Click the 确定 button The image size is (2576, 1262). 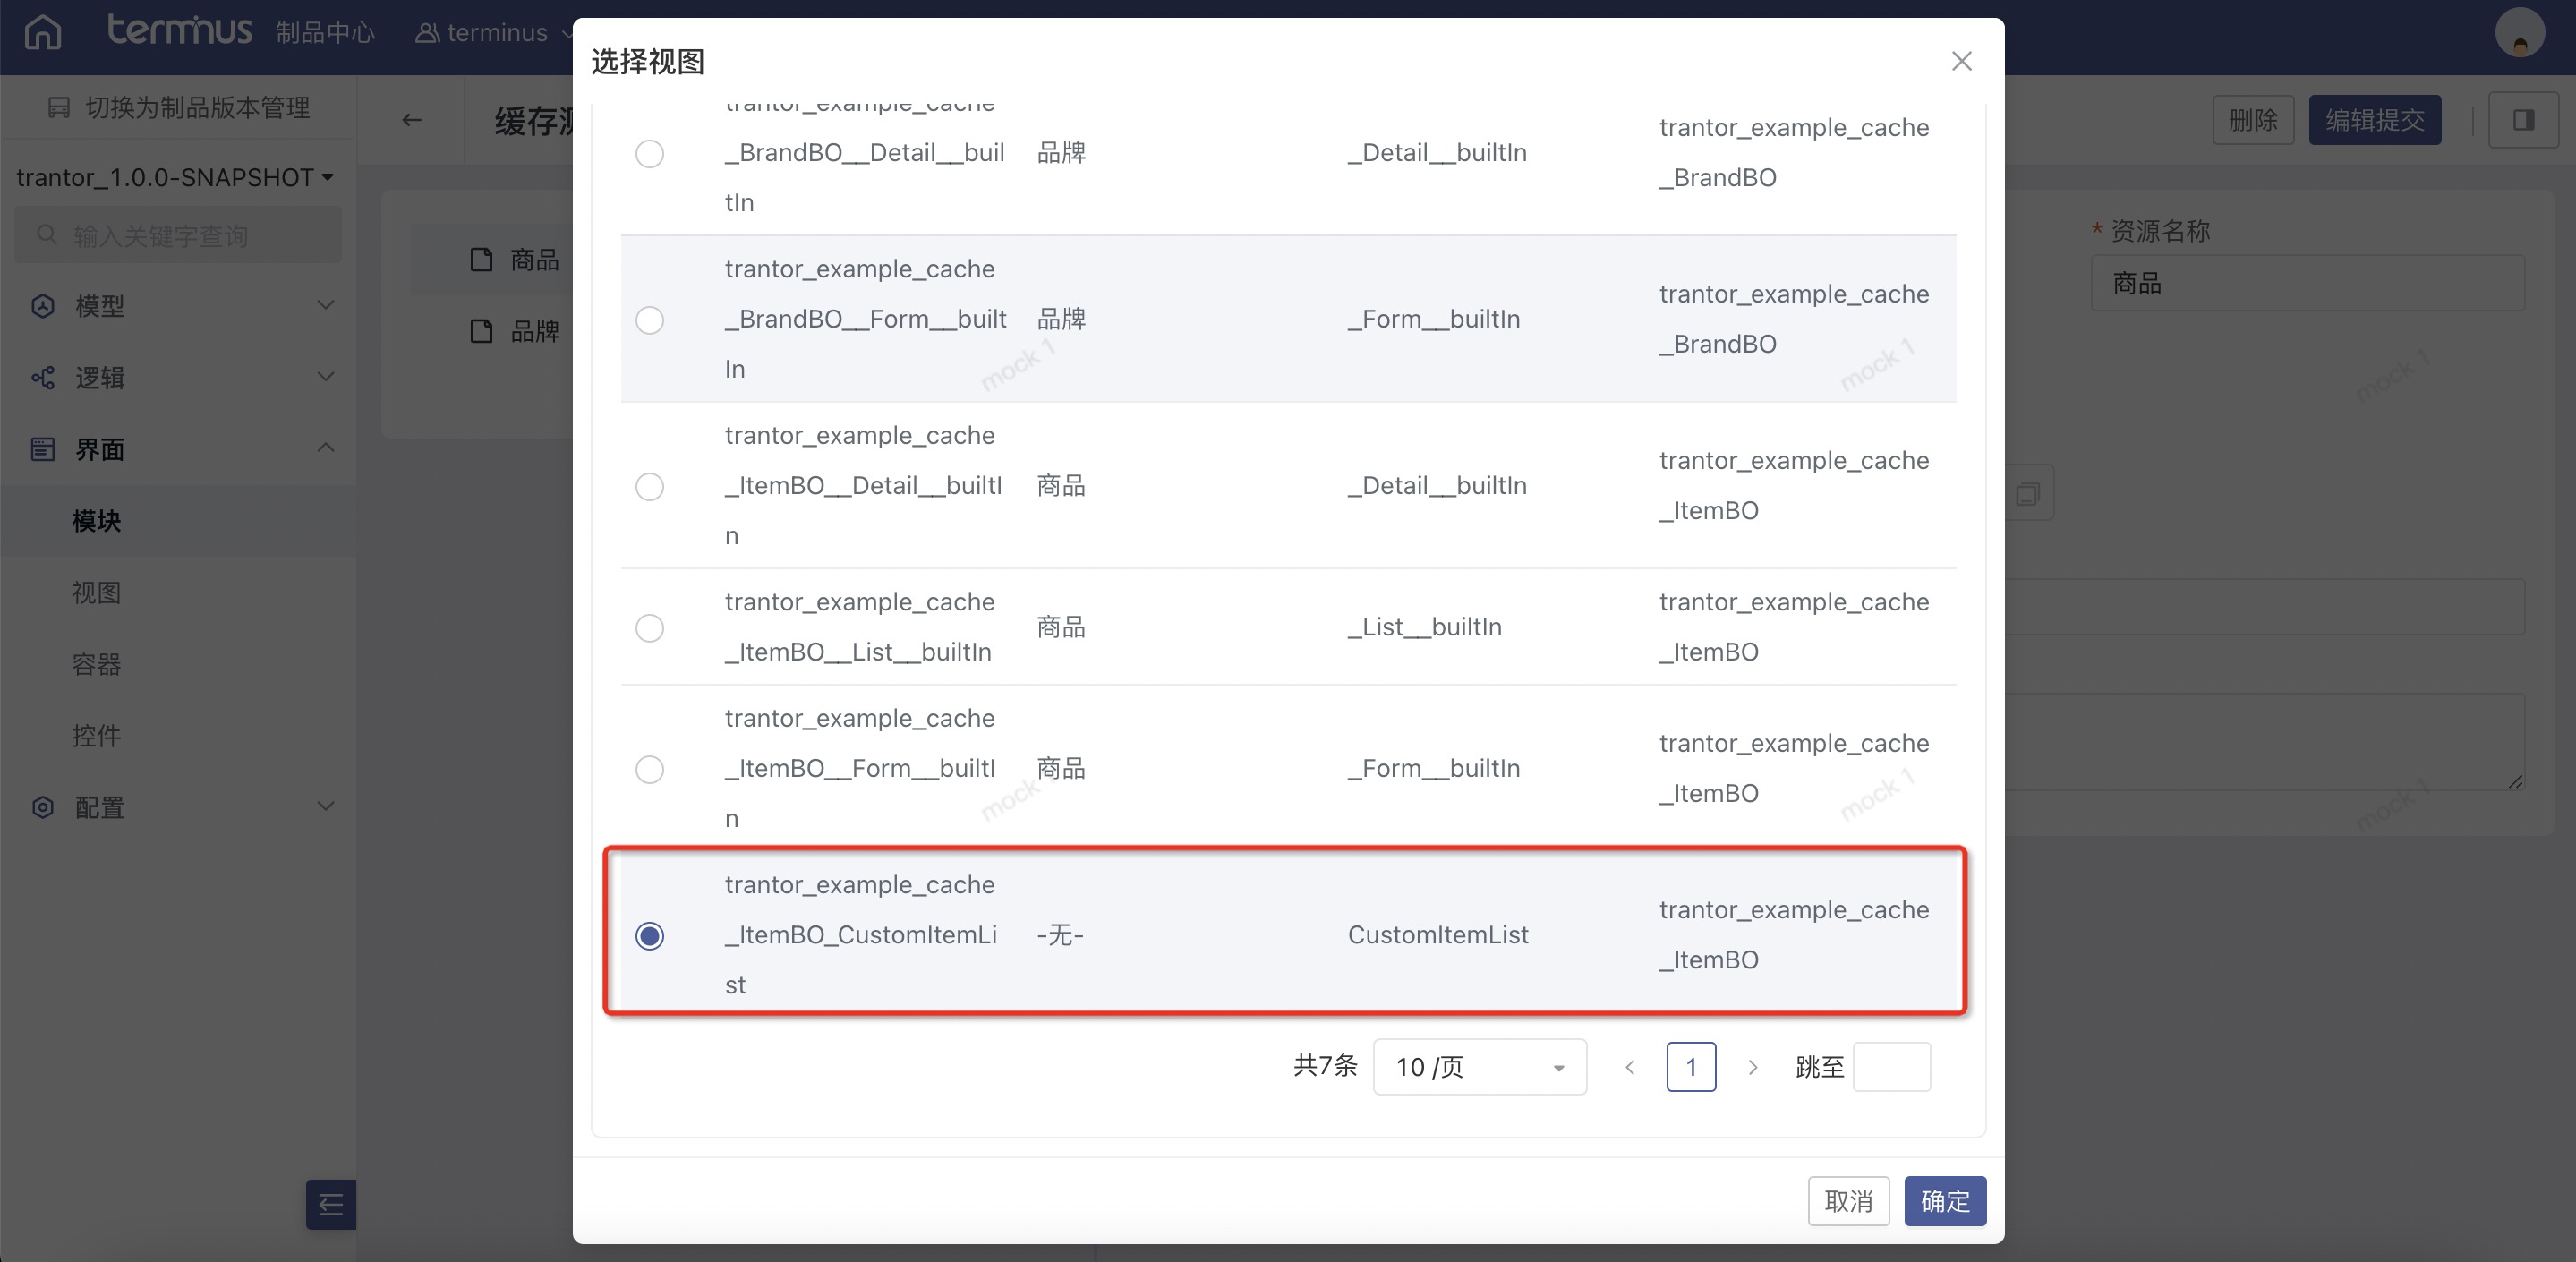1945,1201
